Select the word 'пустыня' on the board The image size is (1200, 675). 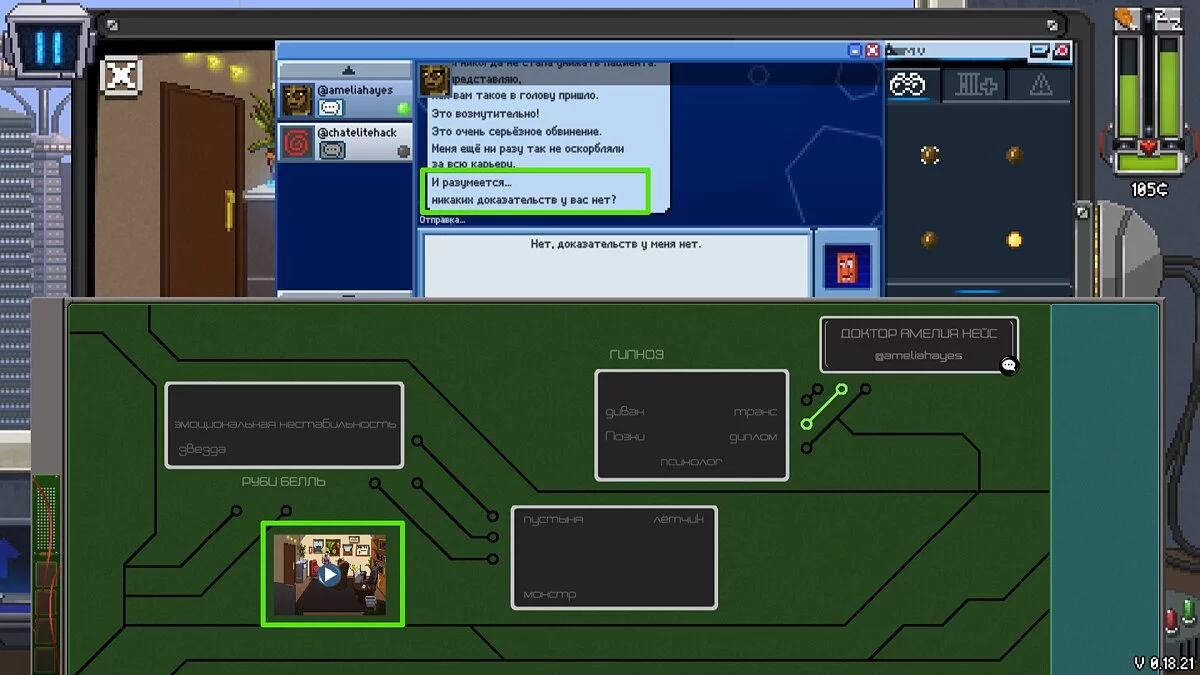pos(553,519)
